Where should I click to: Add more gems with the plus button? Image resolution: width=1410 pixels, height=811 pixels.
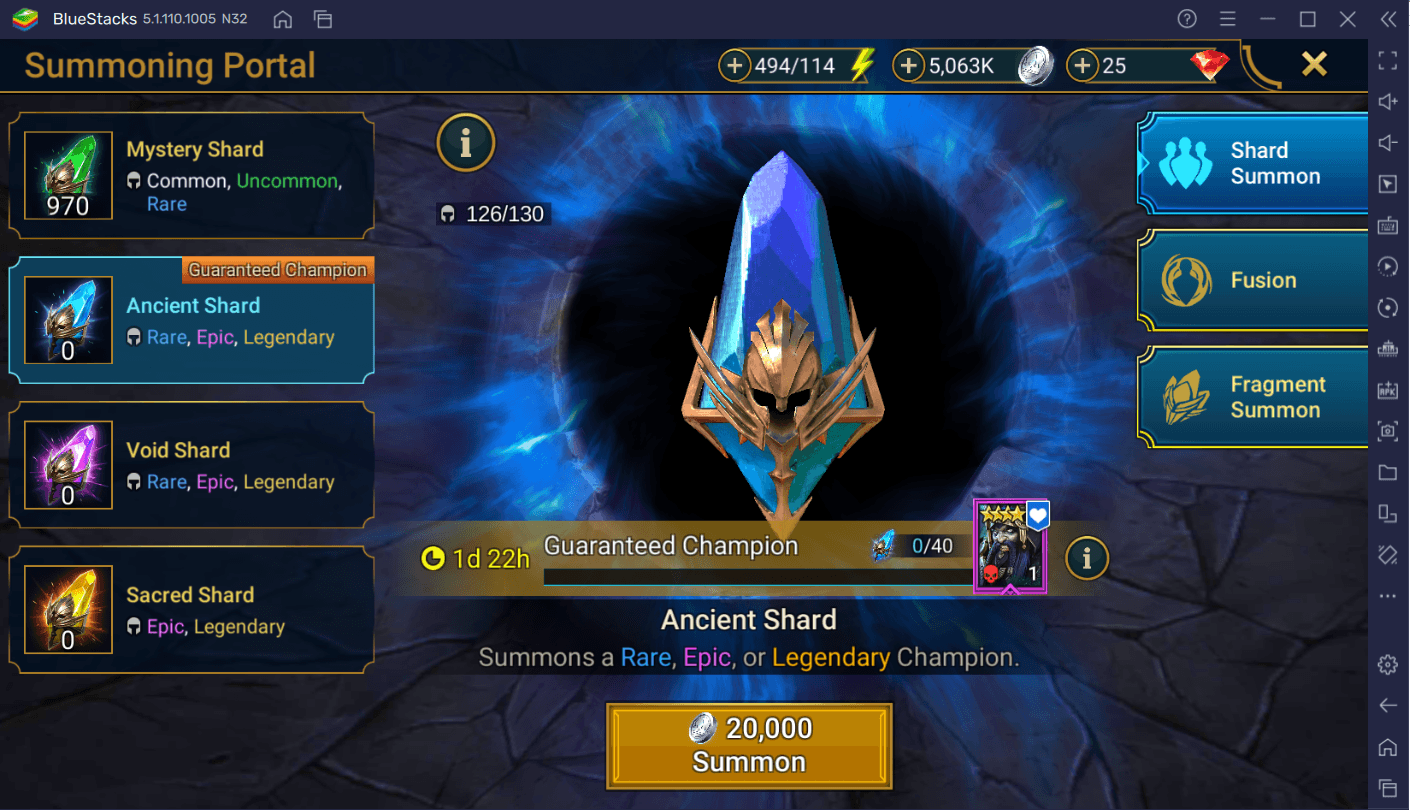tap(1082, 66)
